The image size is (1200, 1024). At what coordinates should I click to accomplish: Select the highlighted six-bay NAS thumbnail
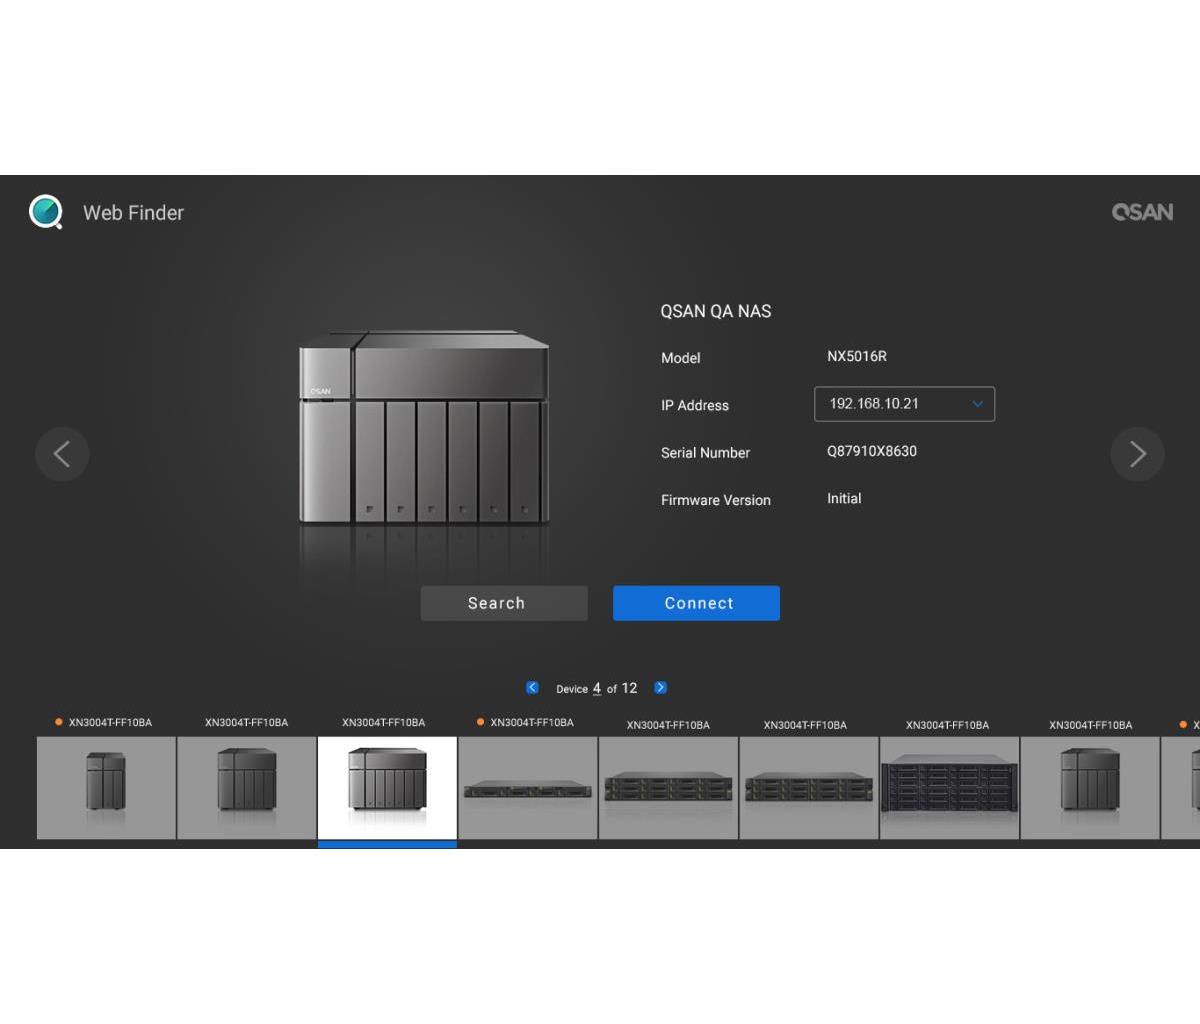tap(387, 788)
